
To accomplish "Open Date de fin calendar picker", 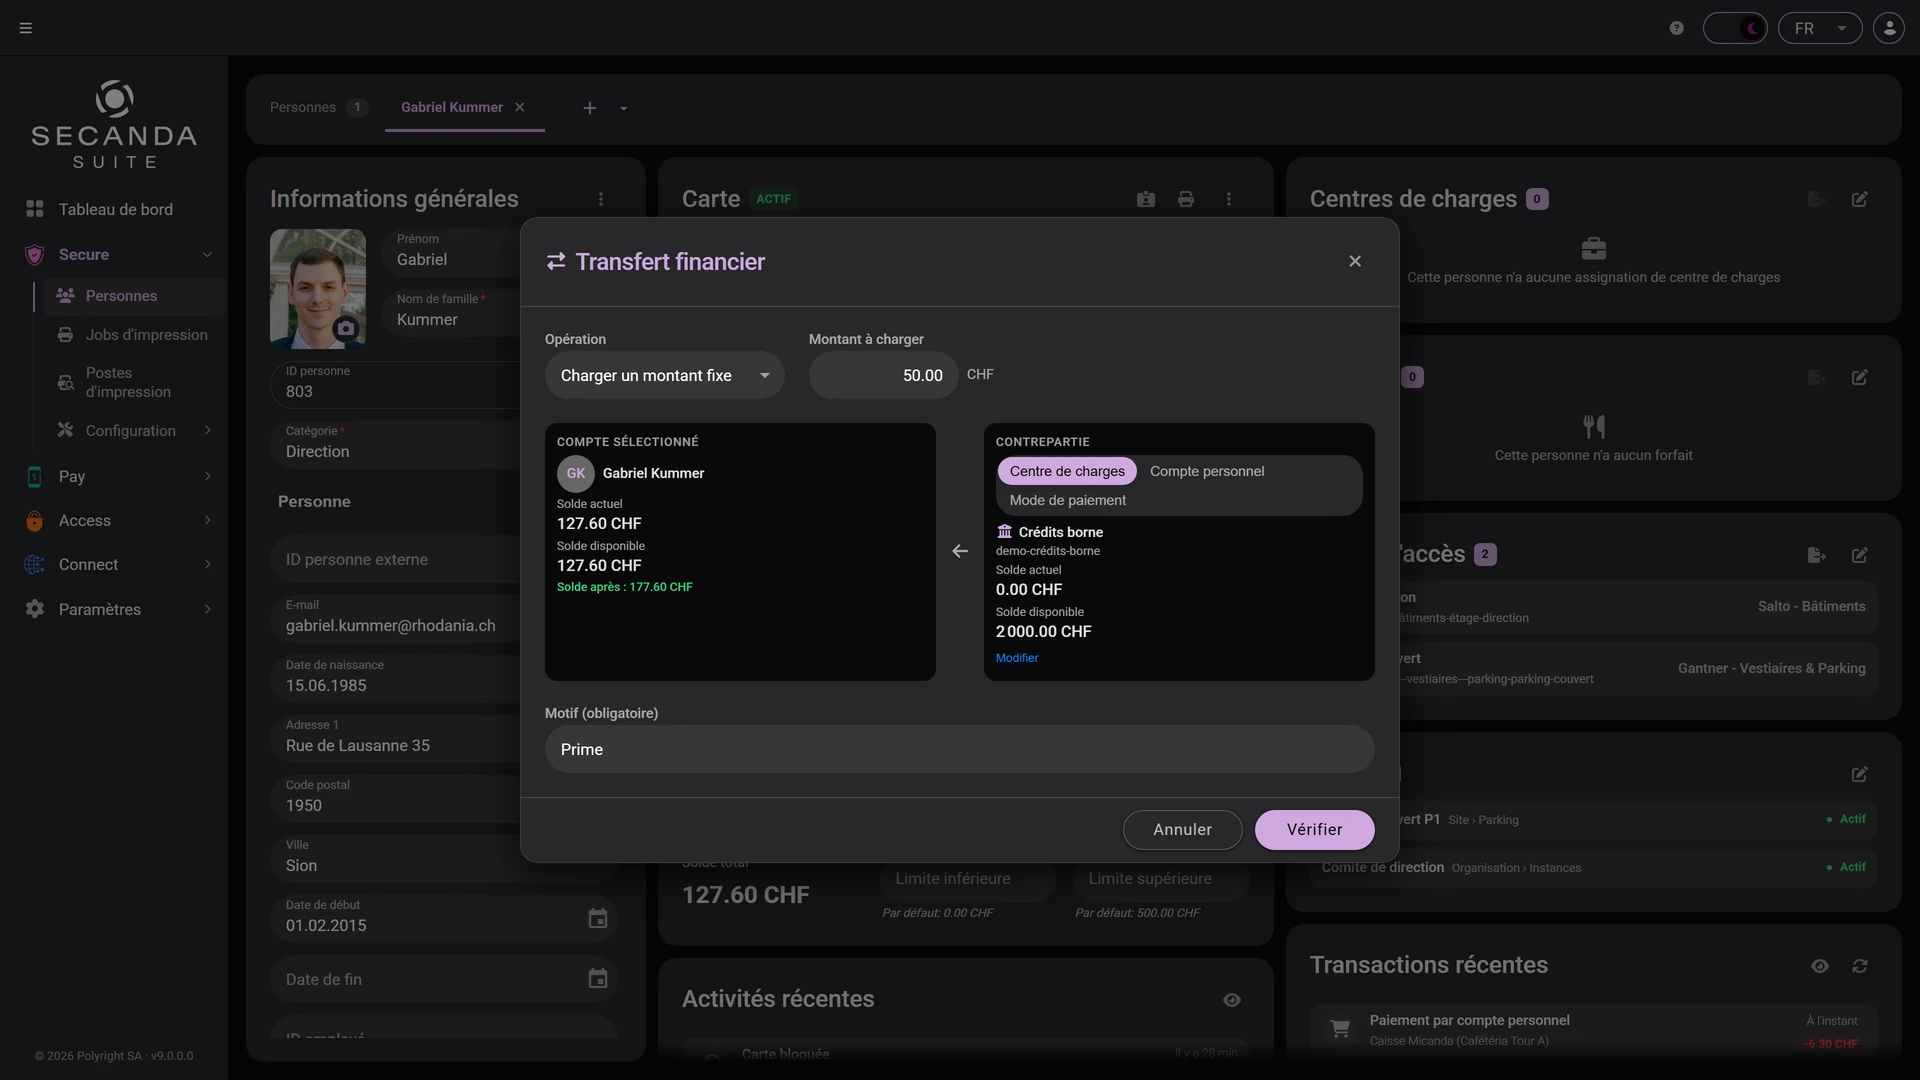I will pos(598,979).
